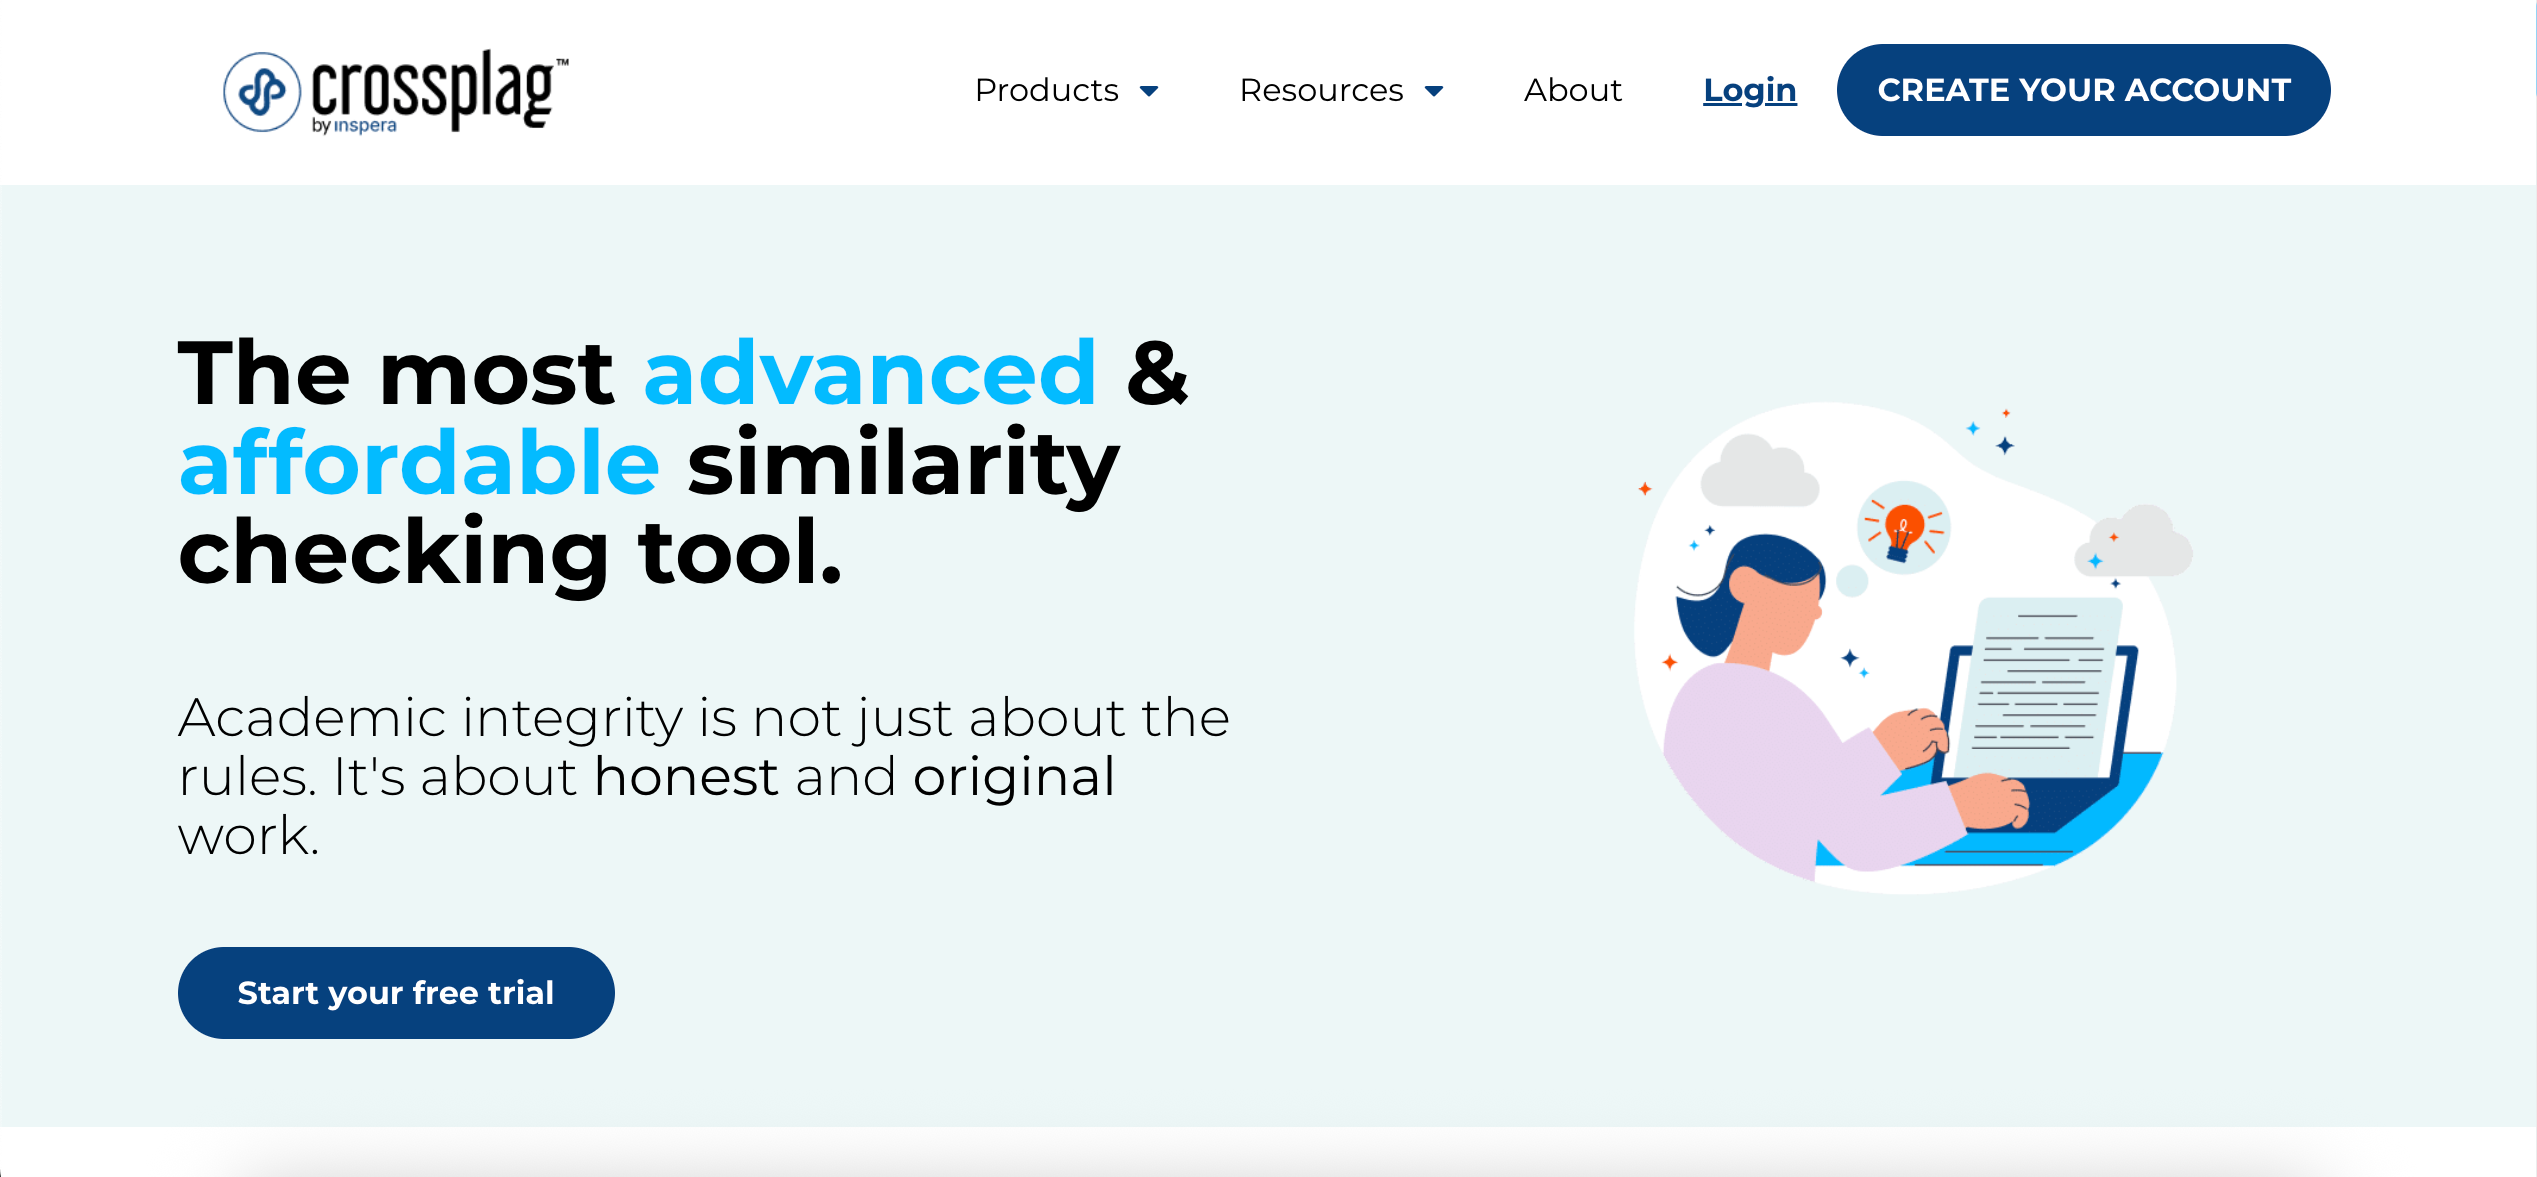Expand the Products dropdown arrow

1149,91
